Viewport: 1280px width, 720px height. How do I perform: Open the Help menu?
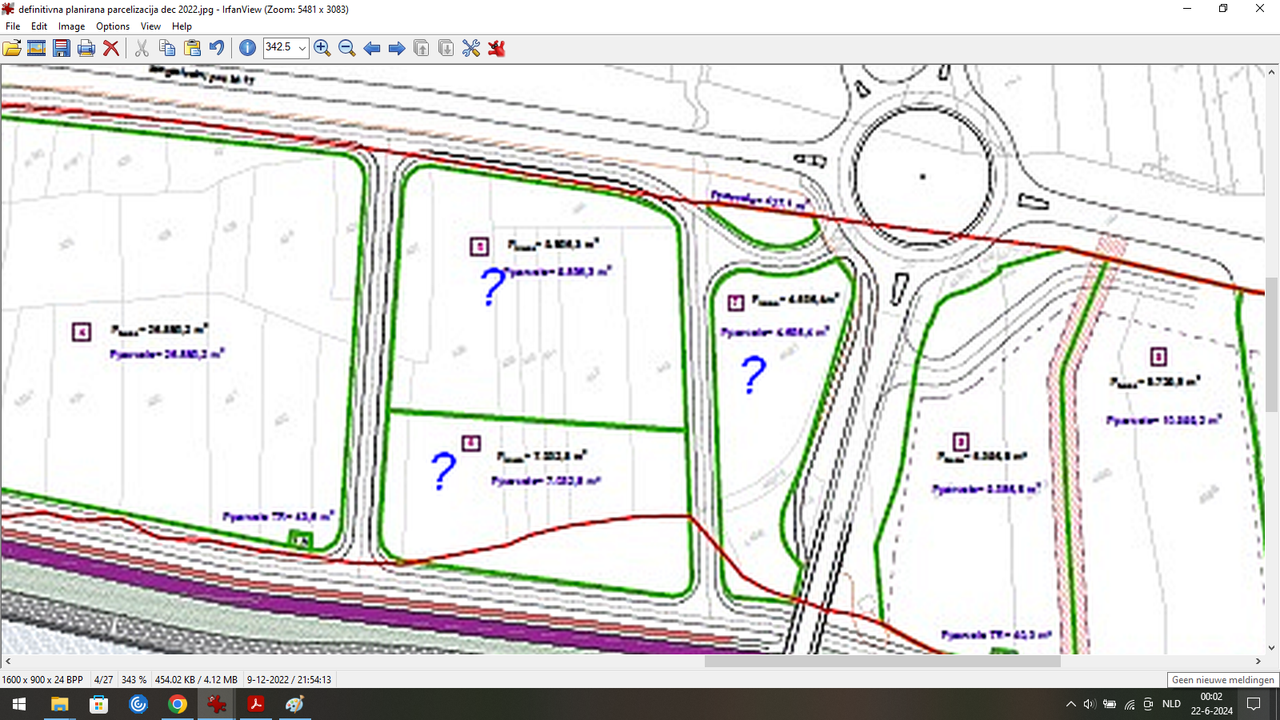(x=182, y=26)
